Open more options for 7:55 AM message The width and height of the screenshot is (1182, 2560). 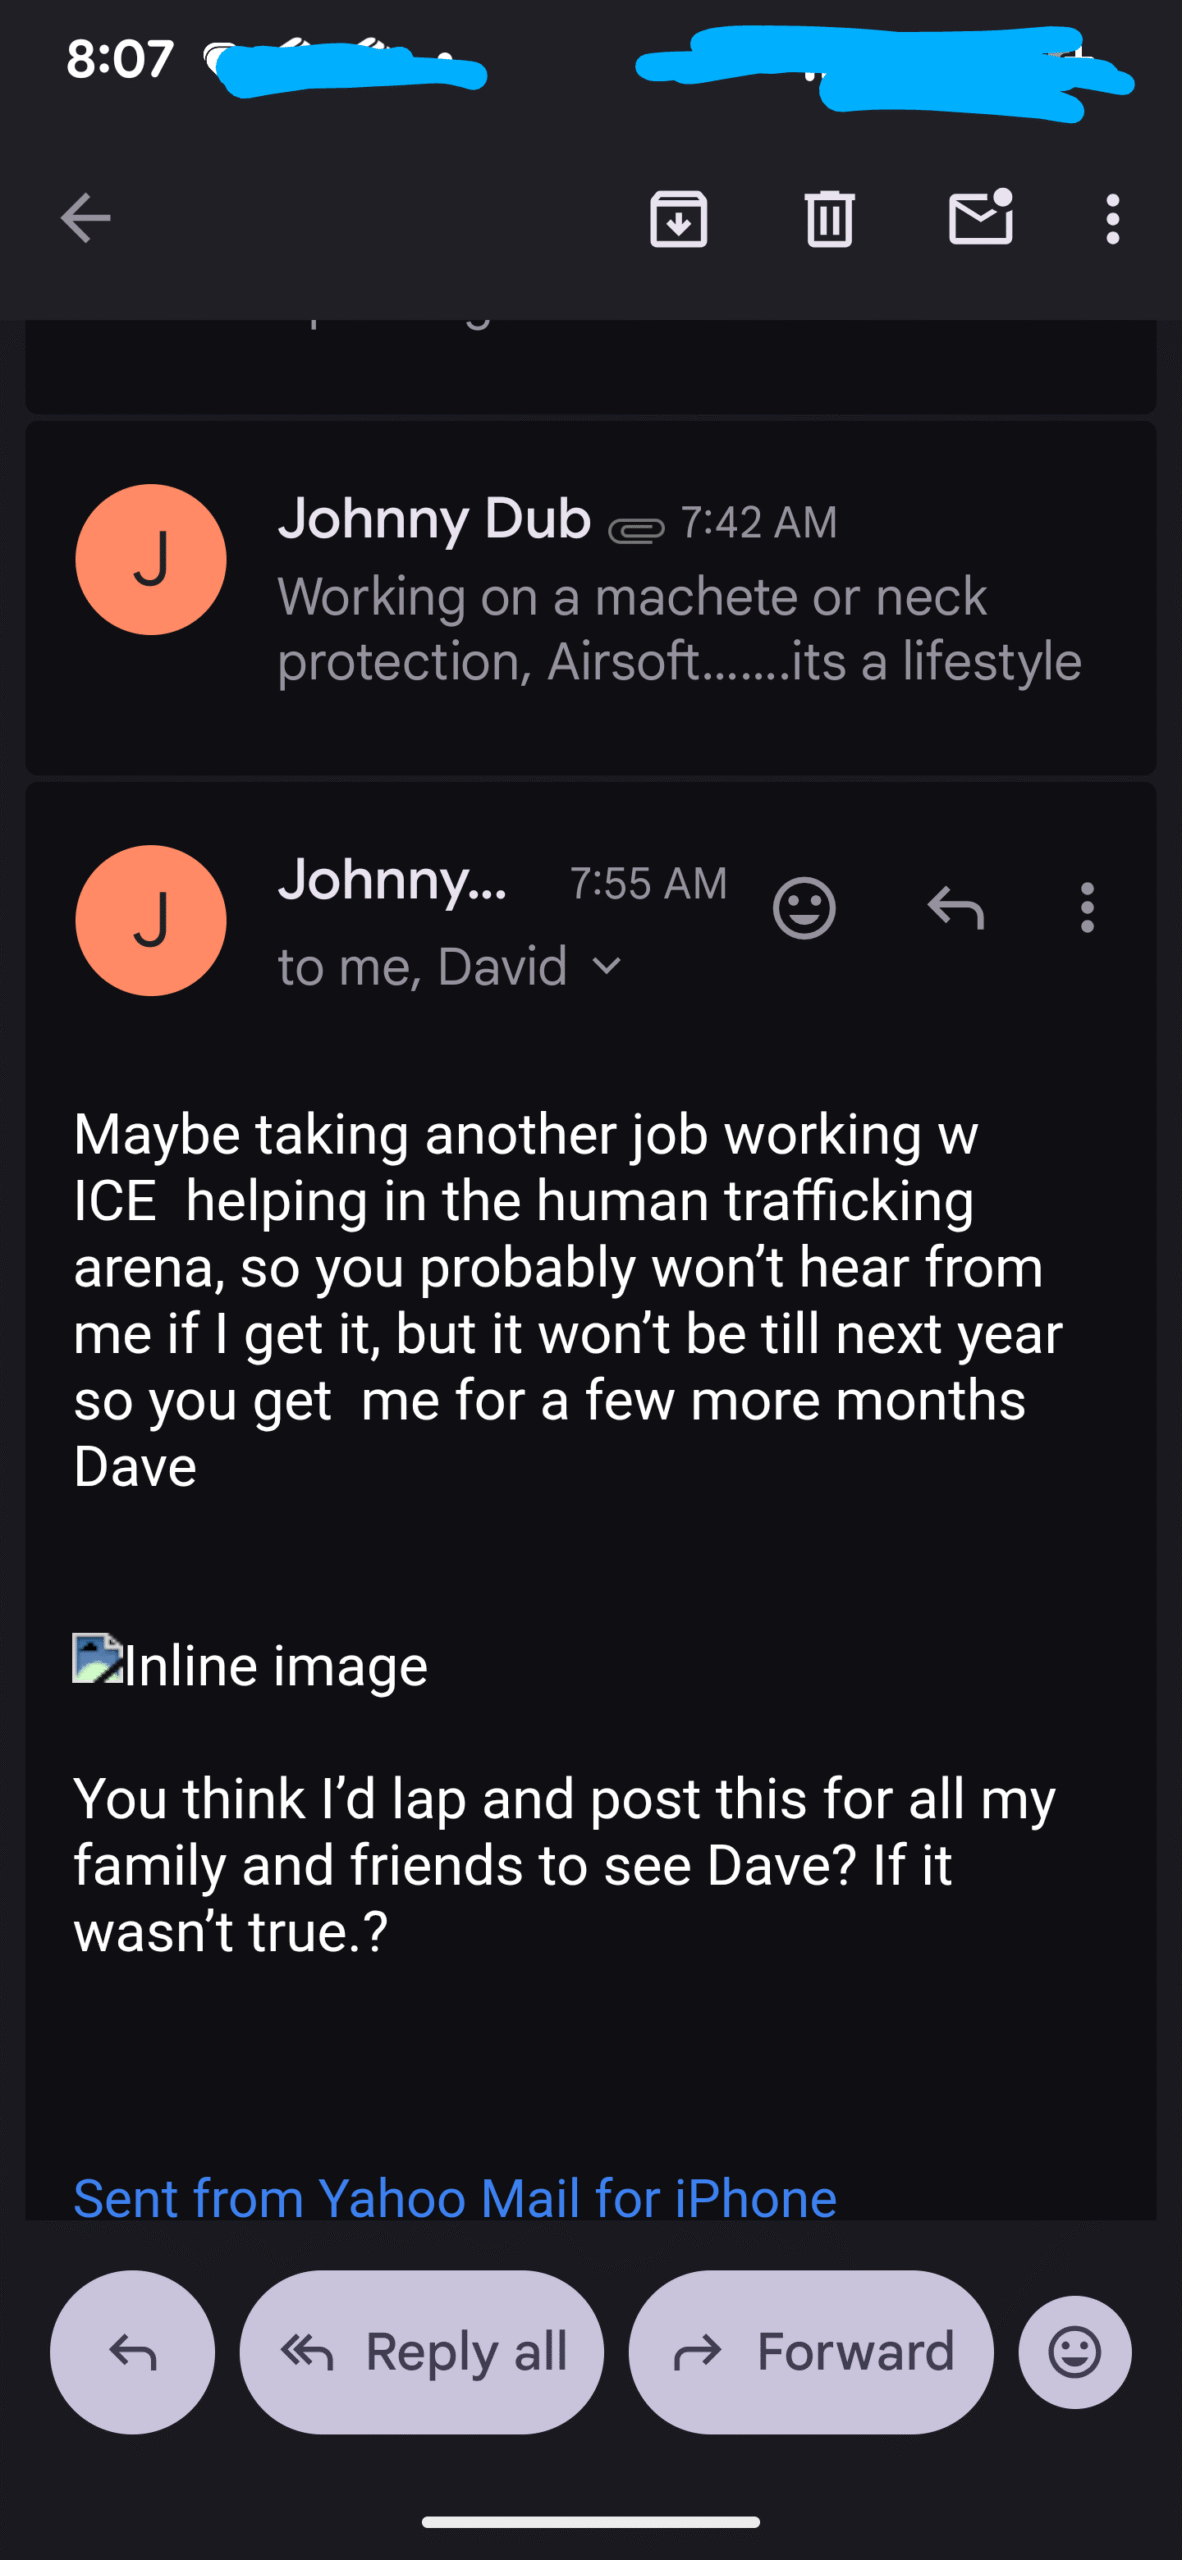point(1087,908)
